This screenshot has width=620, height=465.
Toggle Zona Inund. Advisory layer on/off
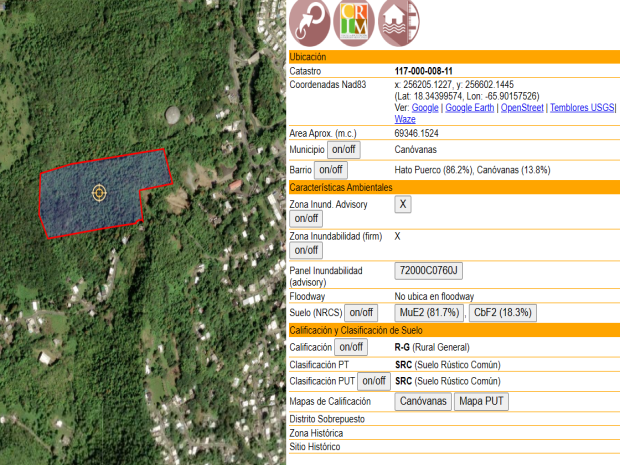[x=306, y=218]
